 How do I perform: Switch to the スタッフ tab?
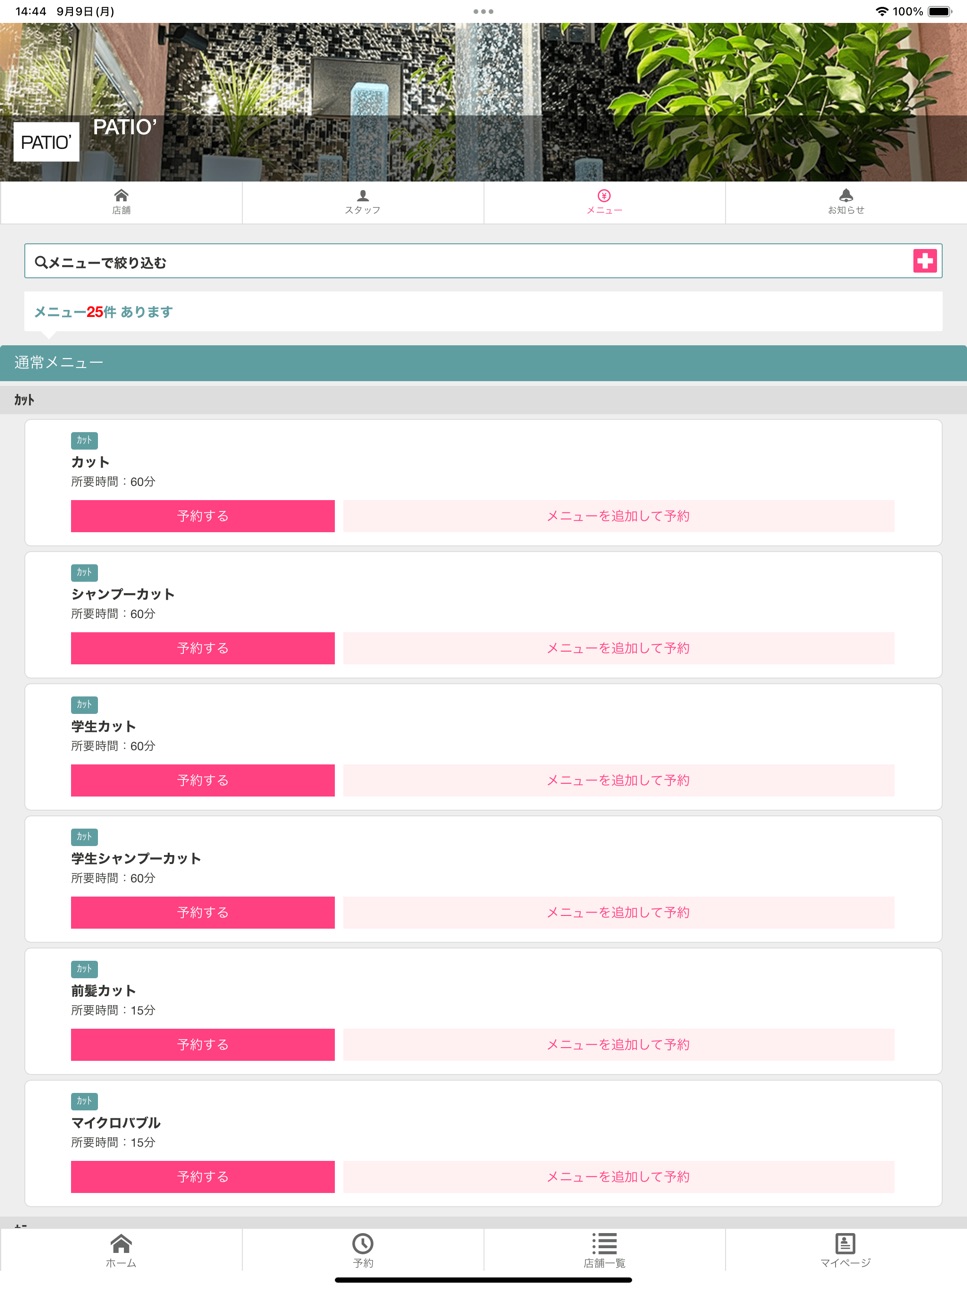[363, 202]
